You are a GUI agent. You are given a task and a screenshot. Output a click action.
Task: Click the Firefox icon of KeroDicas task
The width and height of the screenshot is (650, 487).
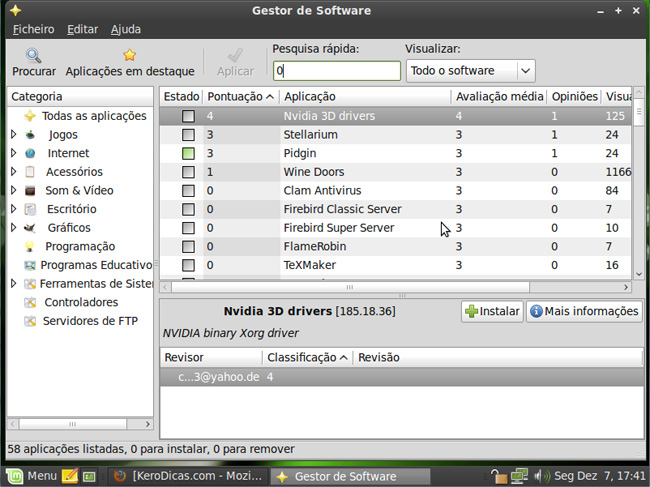coord(119,476)
